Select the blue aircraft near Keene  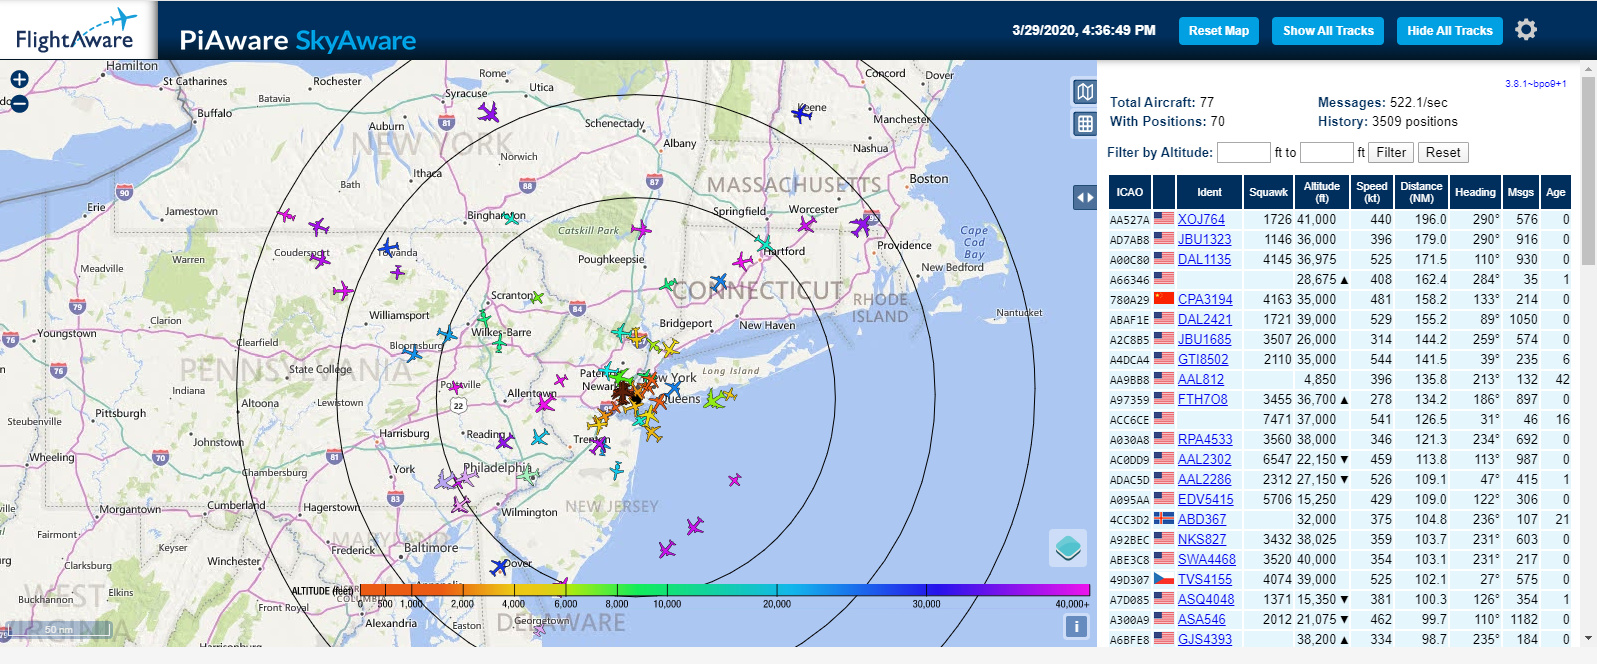802,113
